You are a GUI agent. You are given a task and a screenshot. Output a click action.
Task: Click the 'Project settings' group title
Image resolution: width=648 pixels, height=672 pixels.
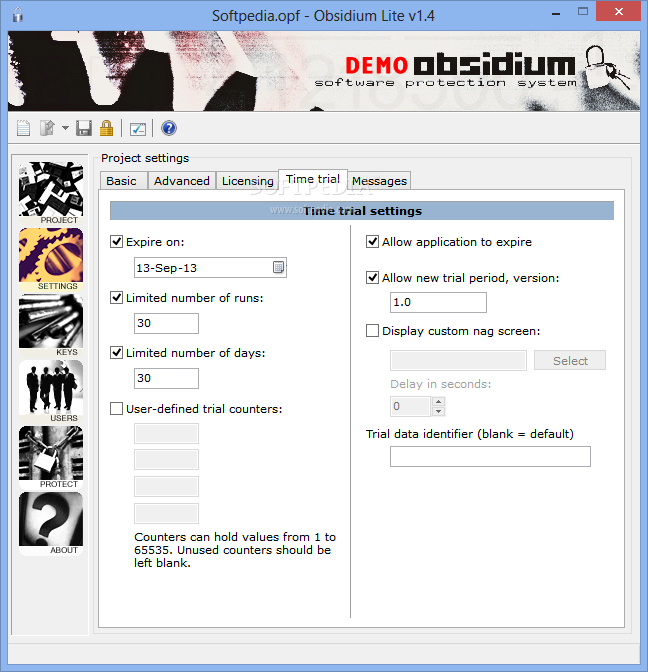pyautogui.click(x=145, y=158)
